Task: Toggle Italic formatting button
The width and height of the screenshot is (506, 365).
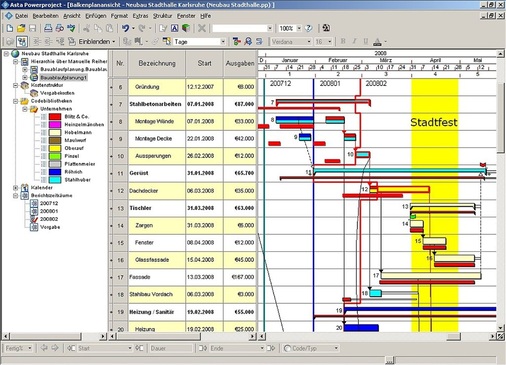Action: pyautogui.click(x=354, y=41)
